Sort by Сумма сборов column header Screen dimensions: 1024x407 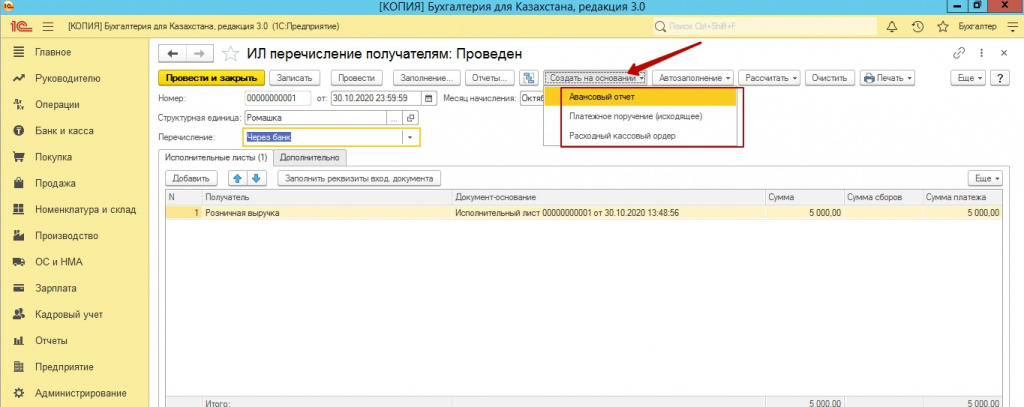pyautogui.click(x=882, y=197)
